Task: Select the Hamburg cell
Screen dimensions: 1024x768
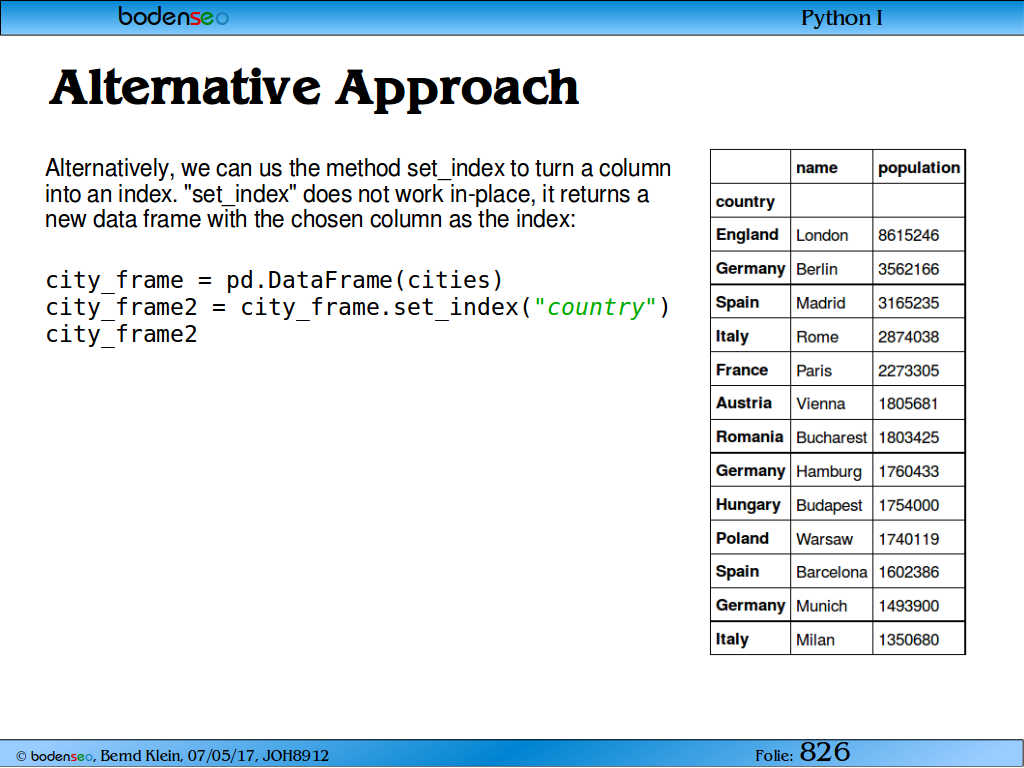Action: tap(829, 472)
